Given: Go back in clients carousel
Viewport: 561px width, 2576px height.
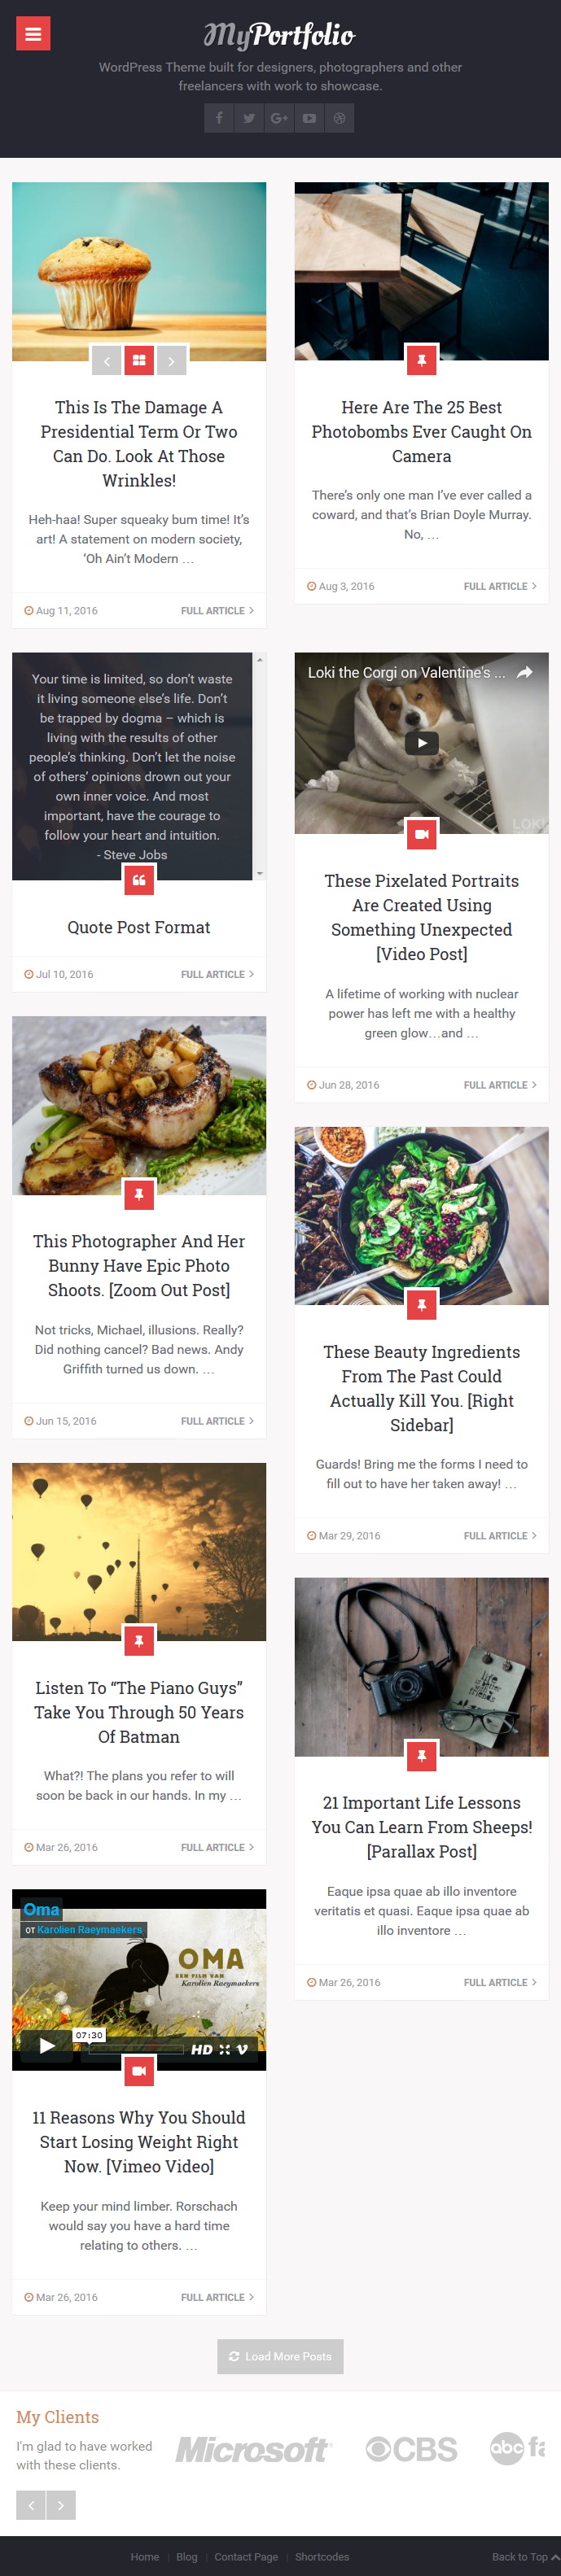Looking at the screenshot, I should click(31, 2505).
